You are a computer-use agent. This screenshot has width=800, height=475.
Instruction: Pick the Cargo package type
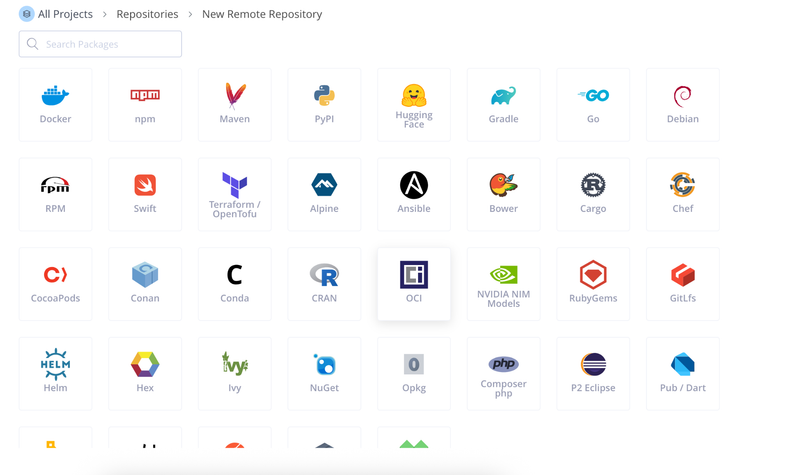click(x=593, y=194)
